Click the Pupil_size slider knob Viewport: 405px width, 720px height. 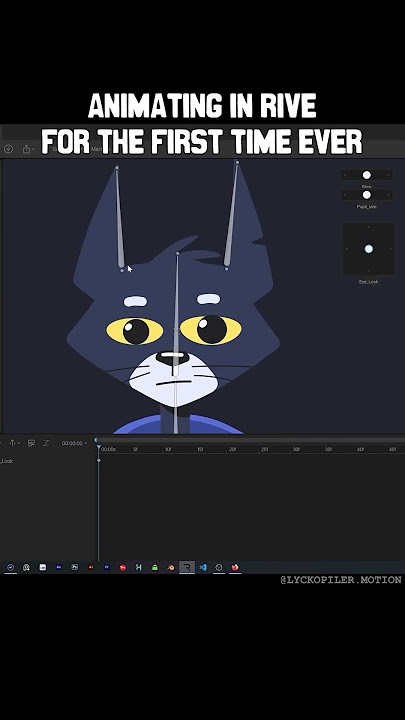[366, 195]
